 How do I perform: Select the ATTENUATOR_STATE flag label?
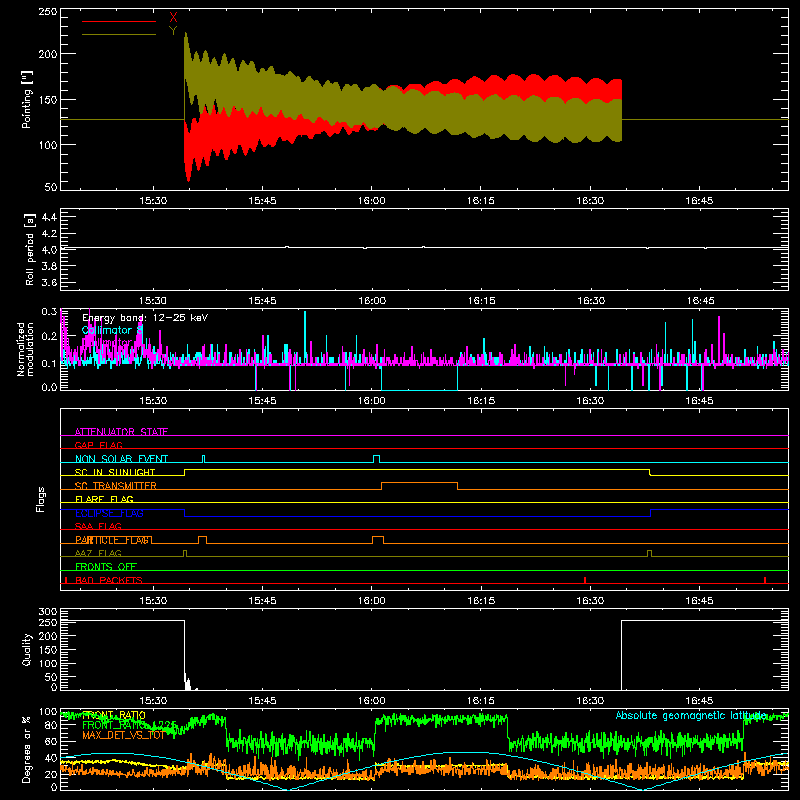coord(121,432)
